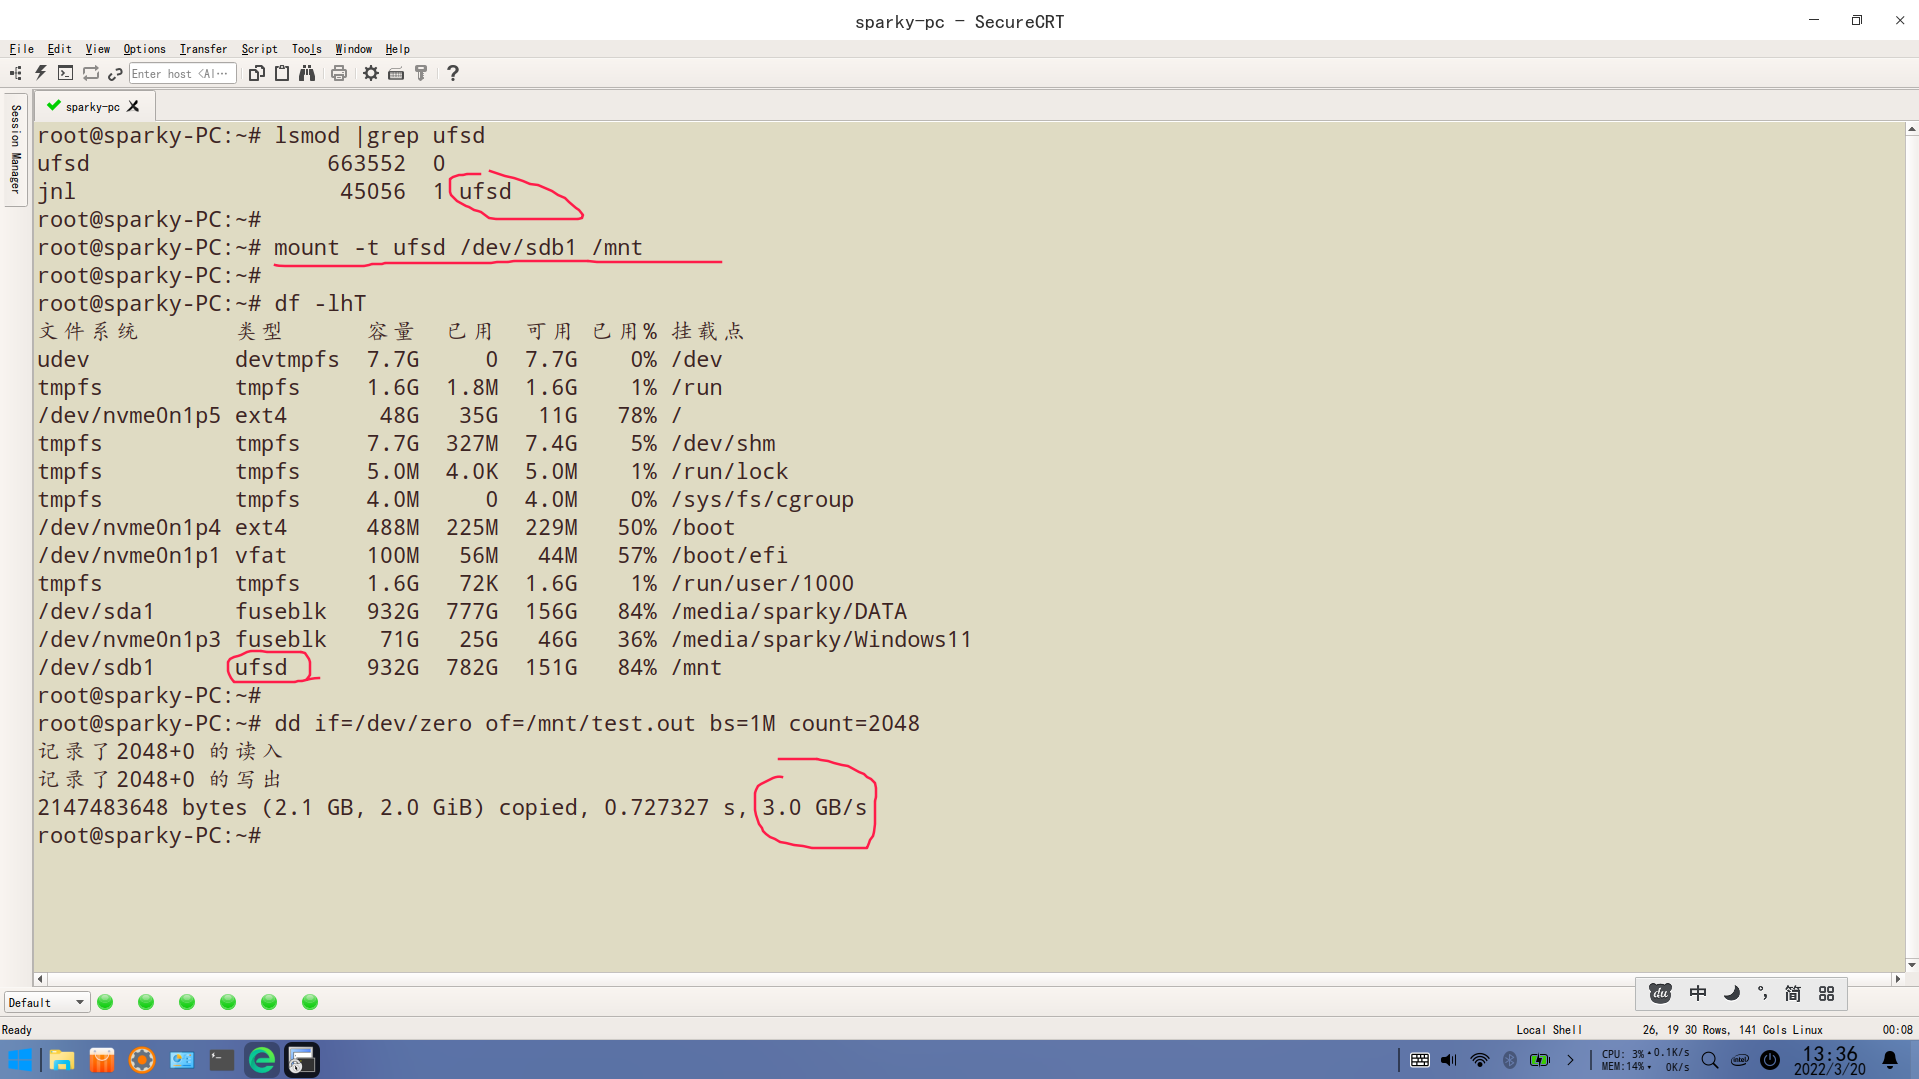Screen dimensions: 1919x1079
Task: Click the Quick Connect lightning icon
Action: pos(41,73)
